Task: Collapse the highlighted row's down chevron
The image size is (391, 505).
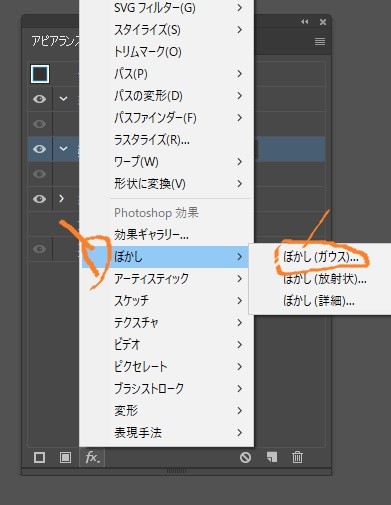Action: pyautogui.click(x=63, y=149)
